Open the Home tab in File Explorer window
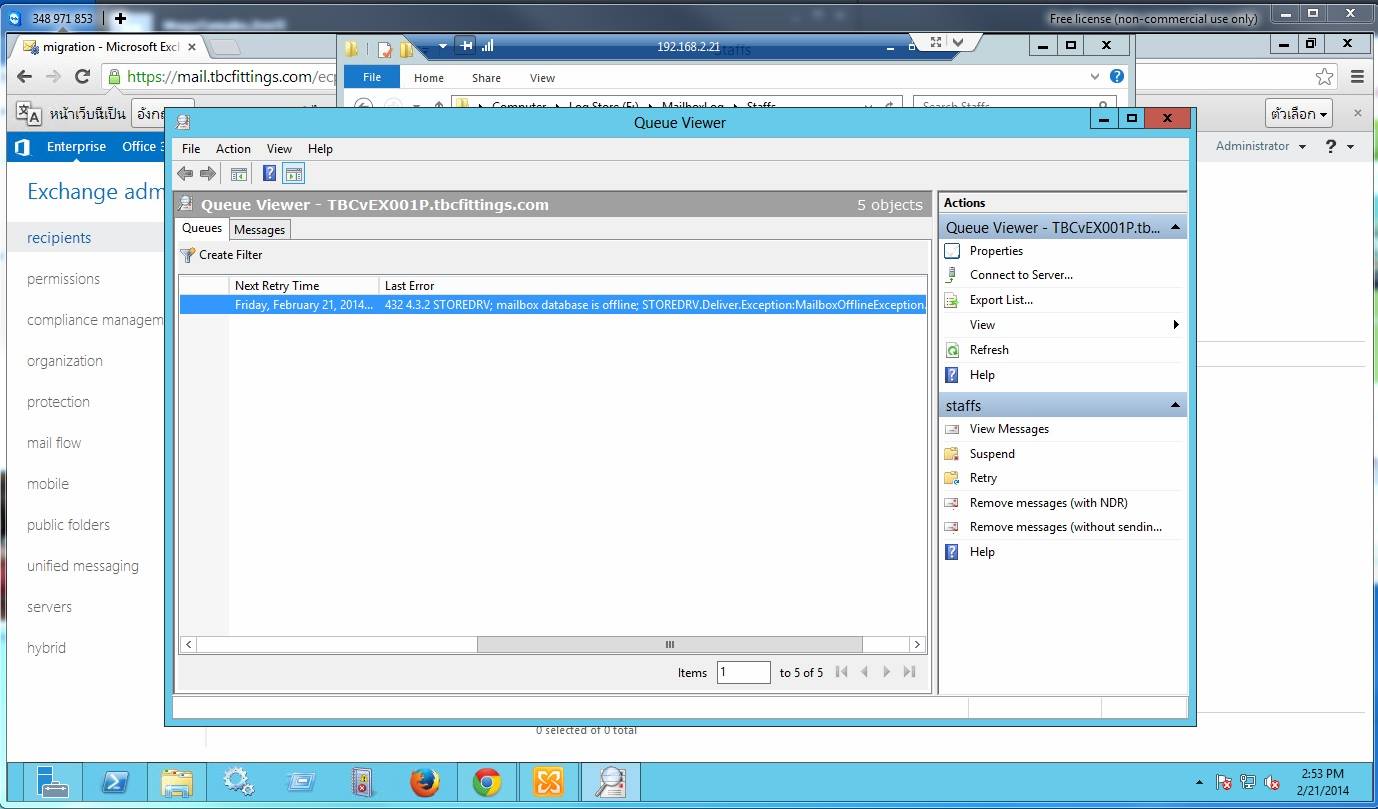Image resolution: width=1378 pixels, height=809 pixels. coord(429,78)
